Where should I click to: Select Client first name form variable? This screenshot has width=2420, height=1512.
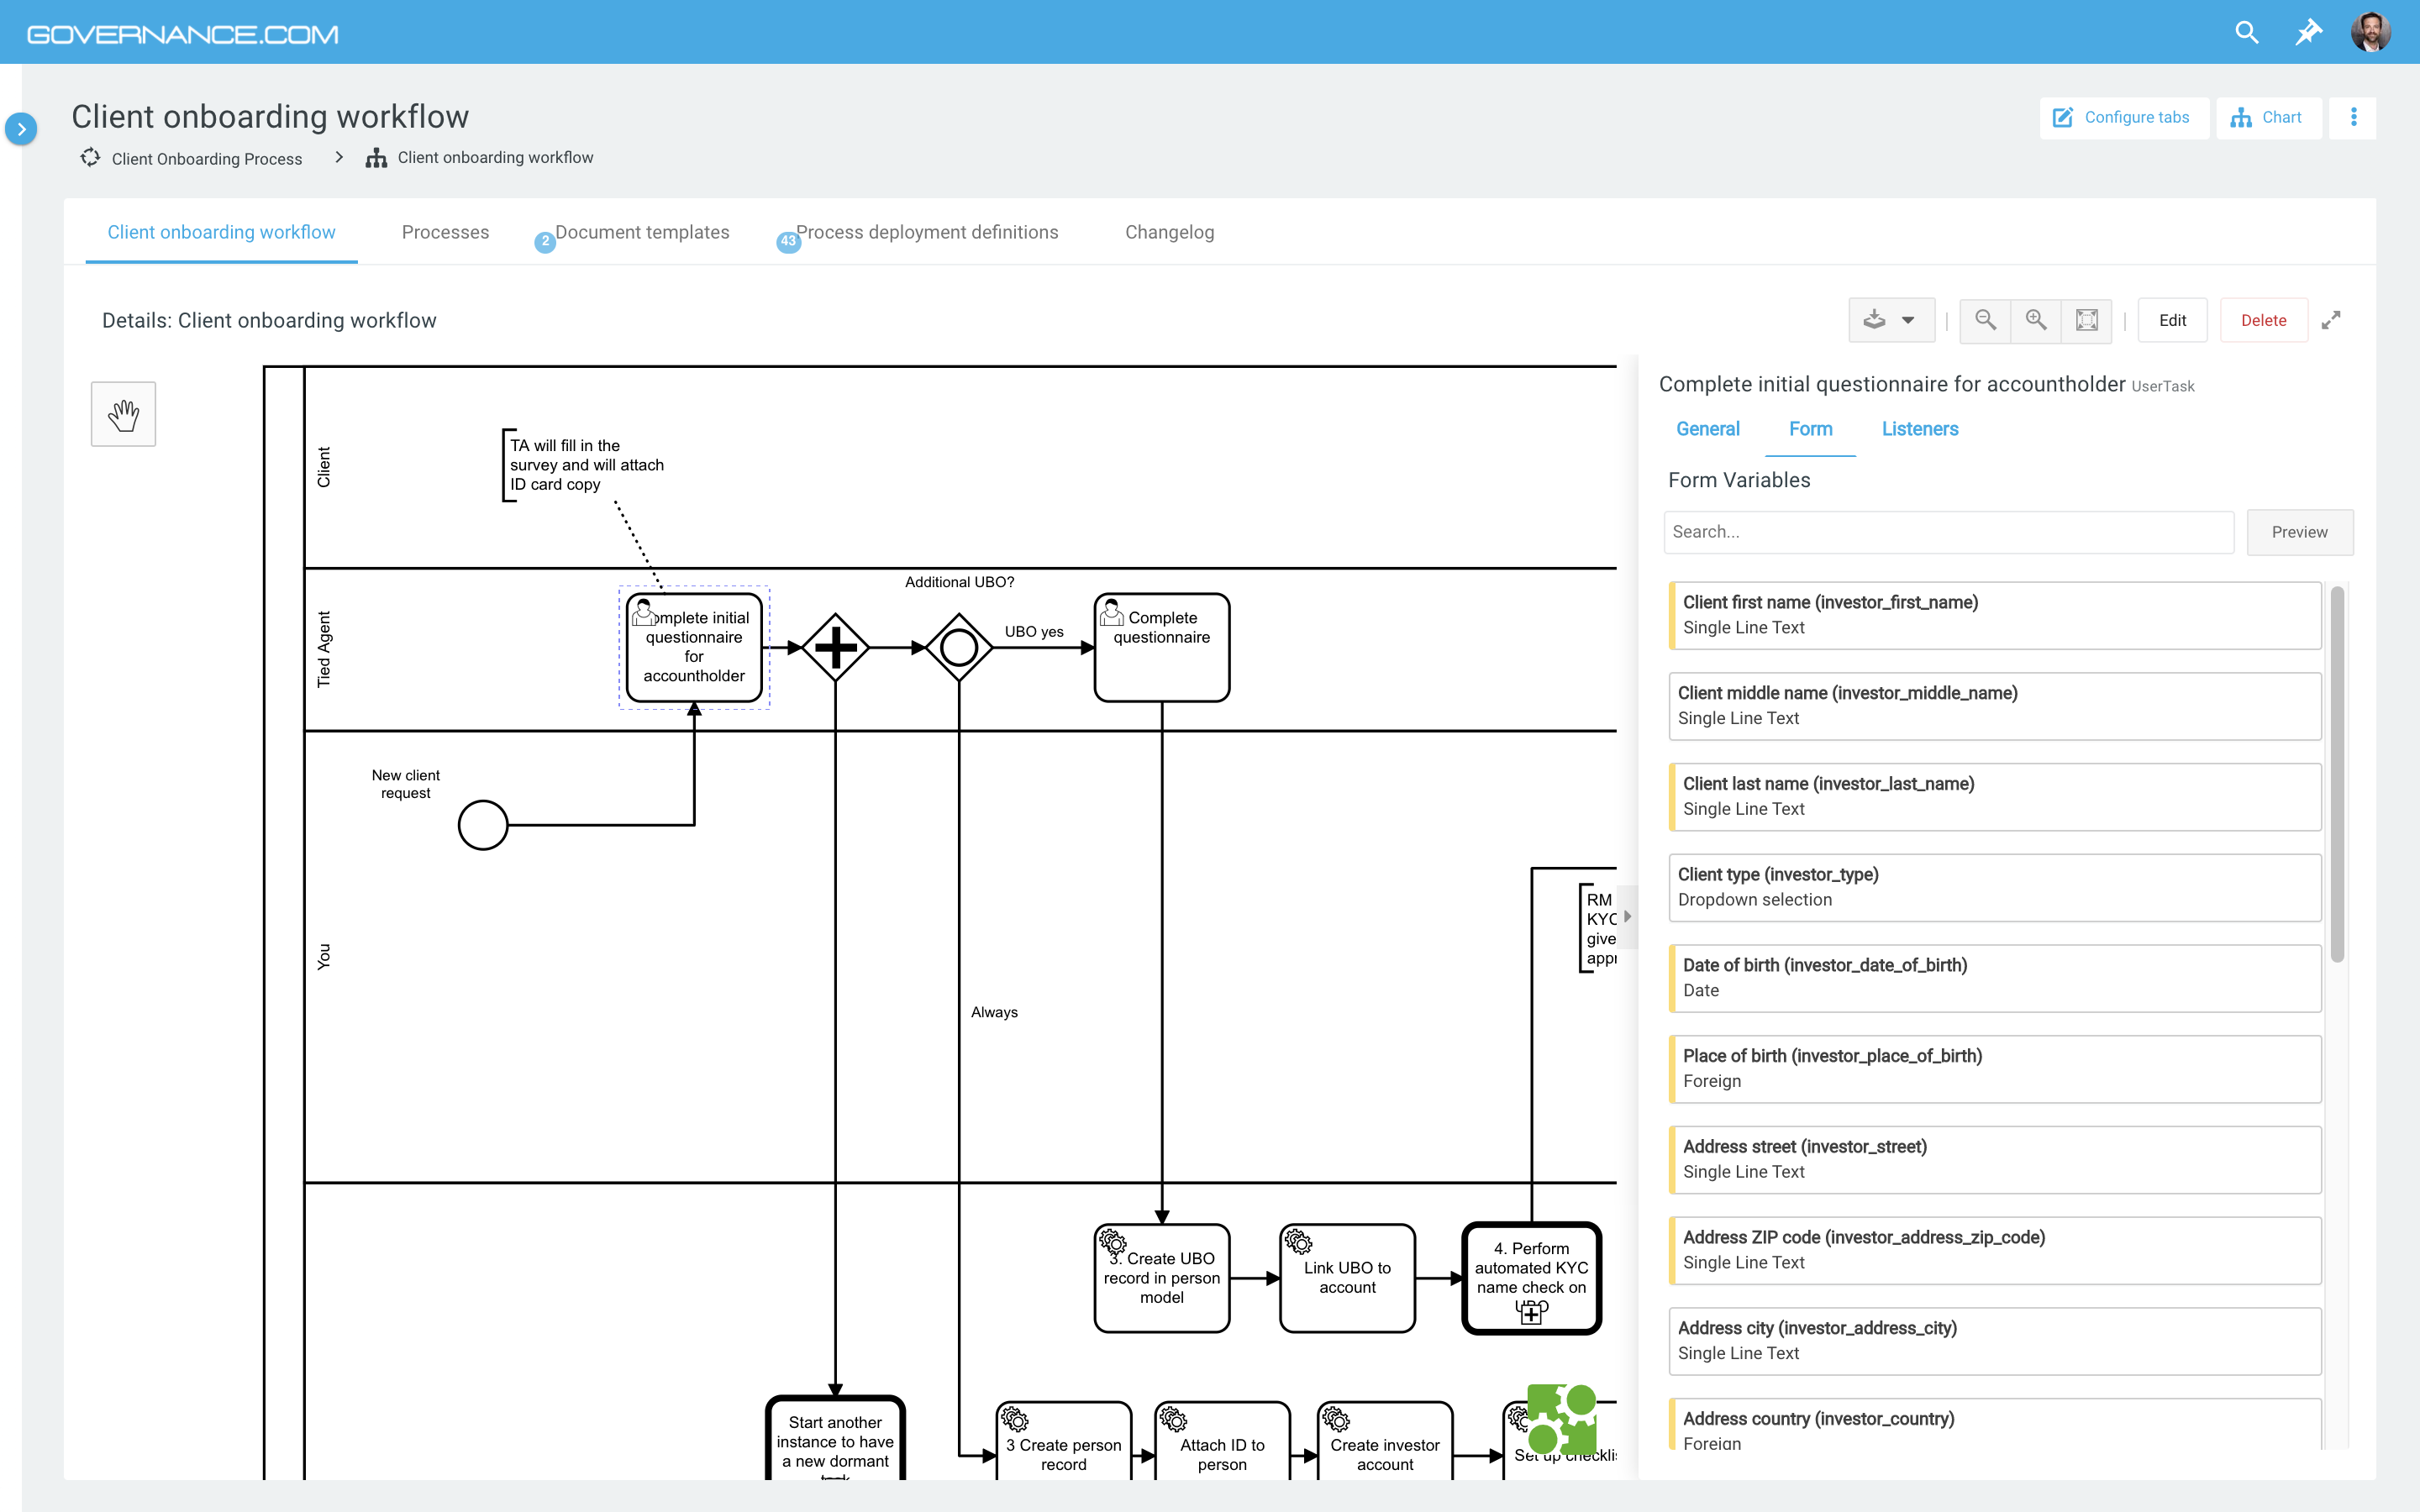1994,615
